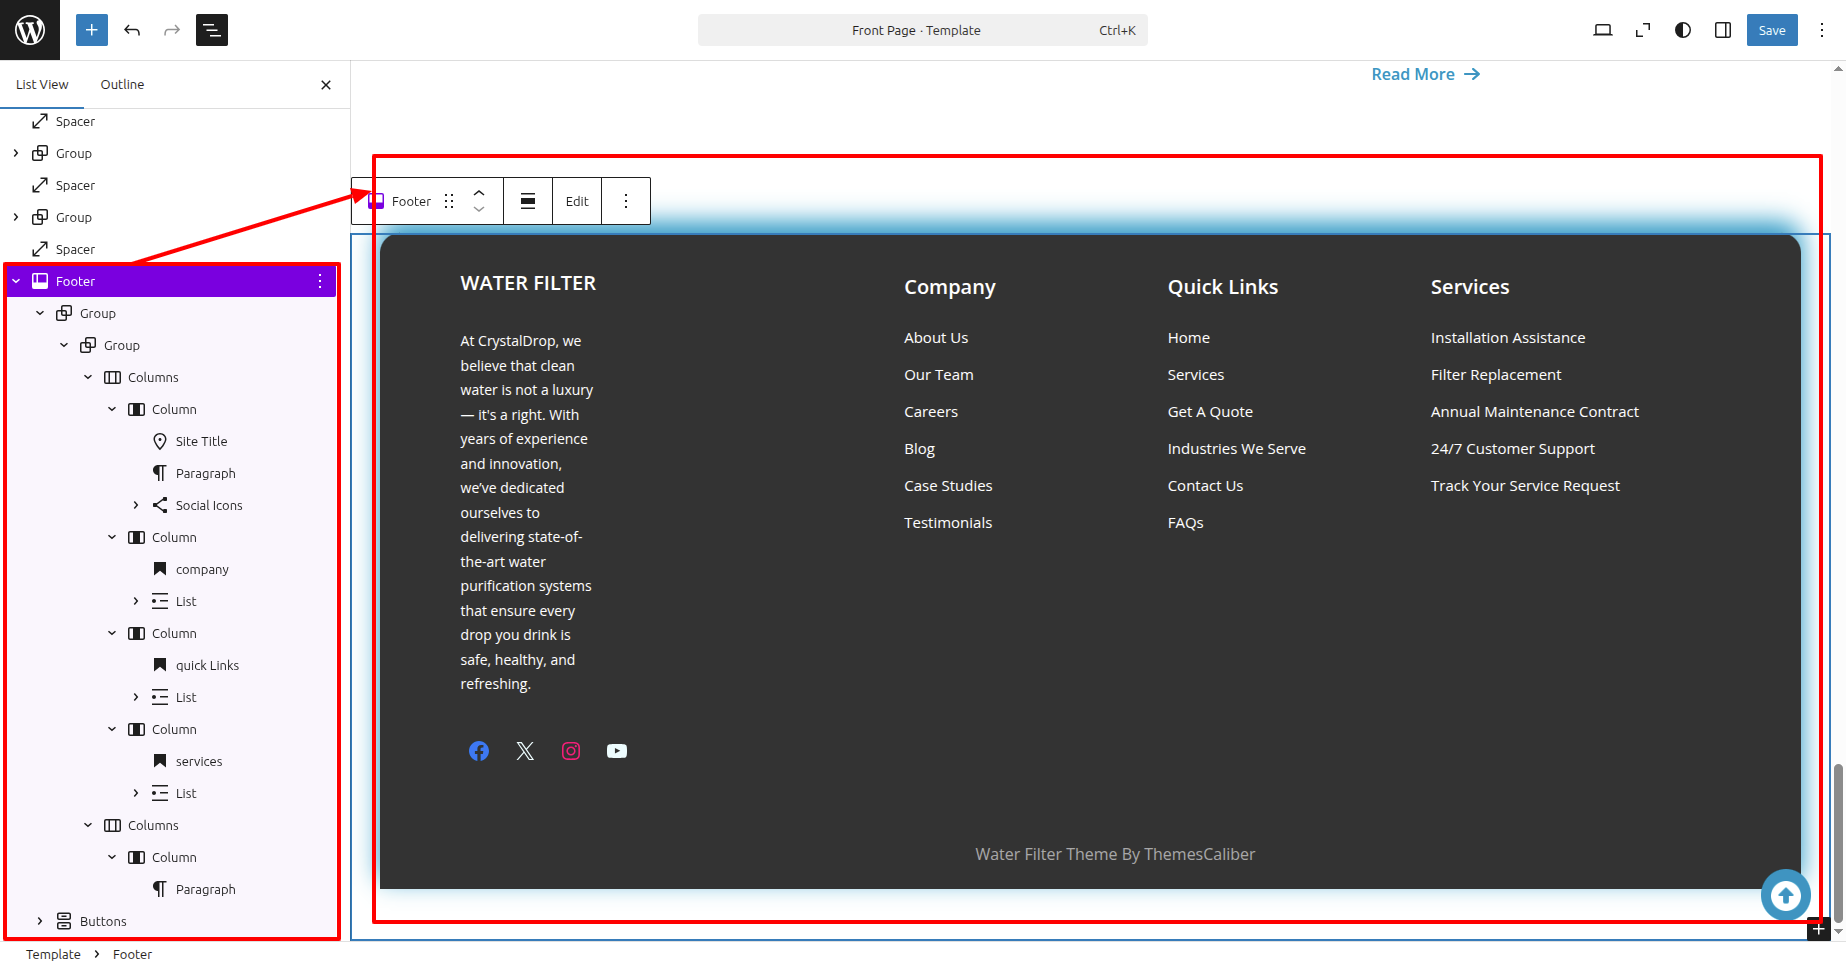Click the Get A Quote link

pyautogui.click(x=1210, y=412)
